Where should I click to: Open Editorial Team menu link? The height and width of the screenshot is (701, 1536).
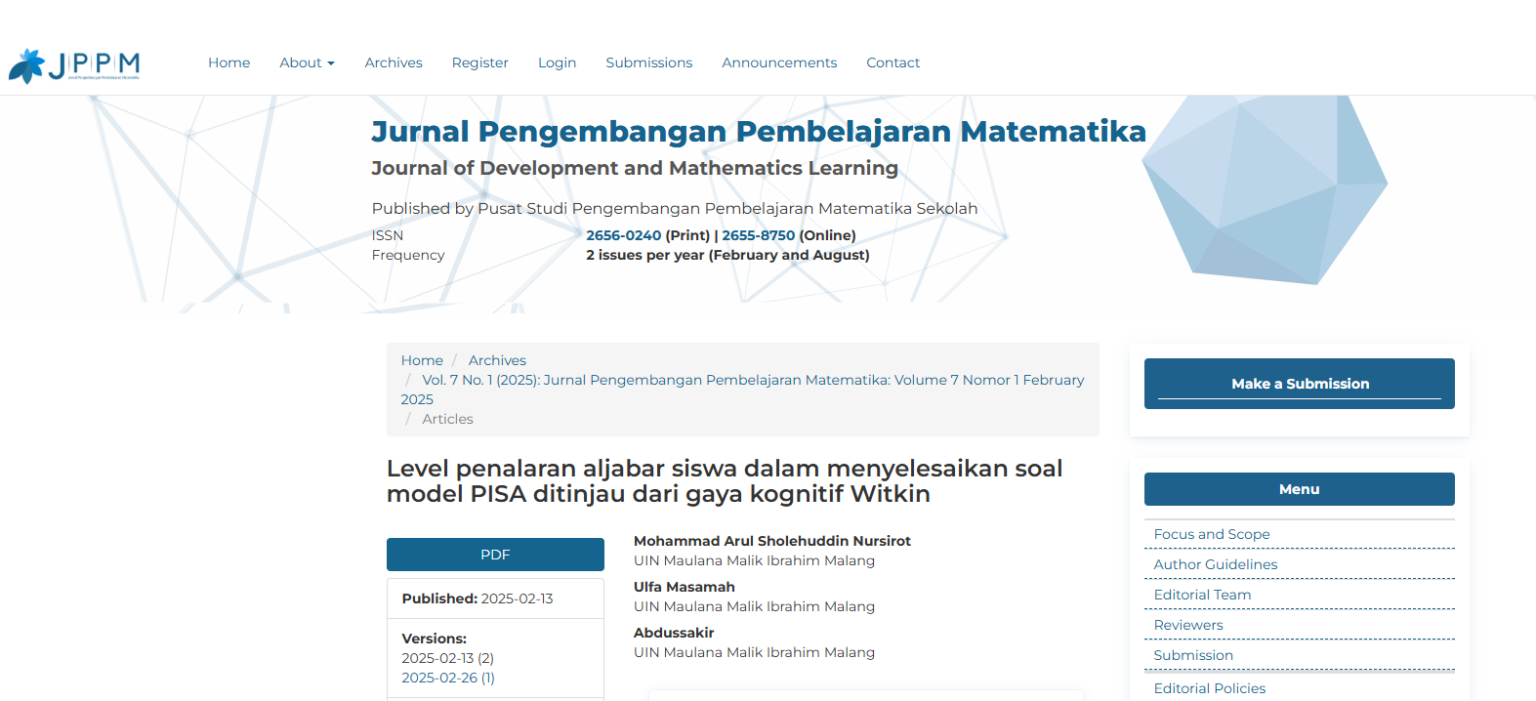click(x=1202, y=594)
